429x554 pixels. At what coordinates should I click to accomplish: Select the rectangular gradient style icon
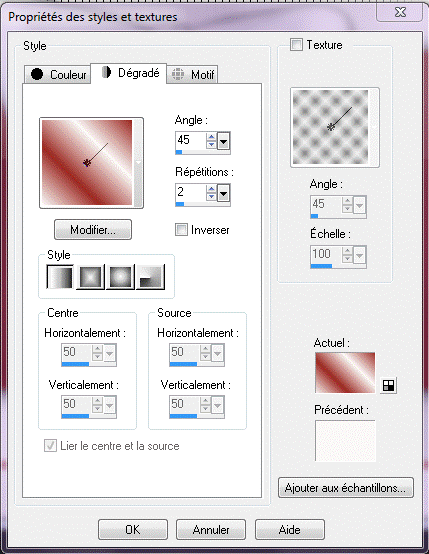[90, 277]
